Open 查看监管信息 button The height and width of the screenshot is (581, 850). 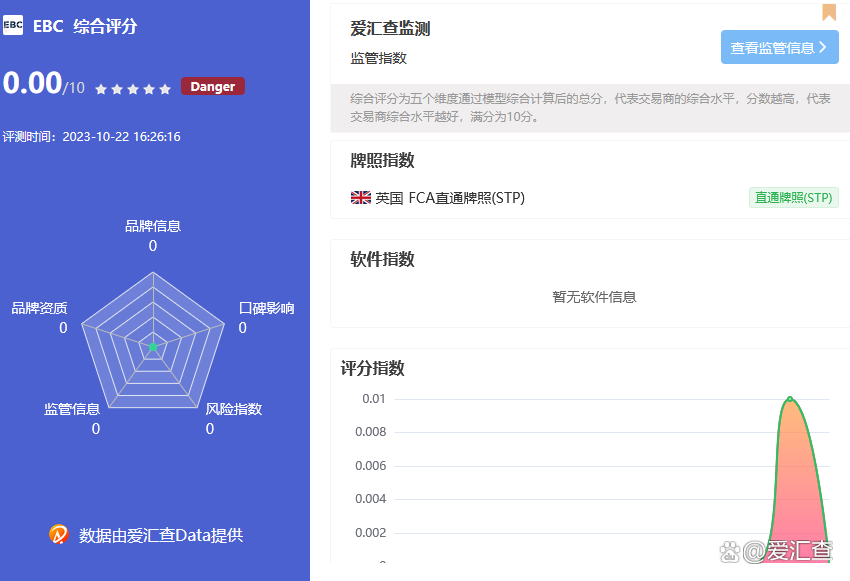tap(779, 47)
